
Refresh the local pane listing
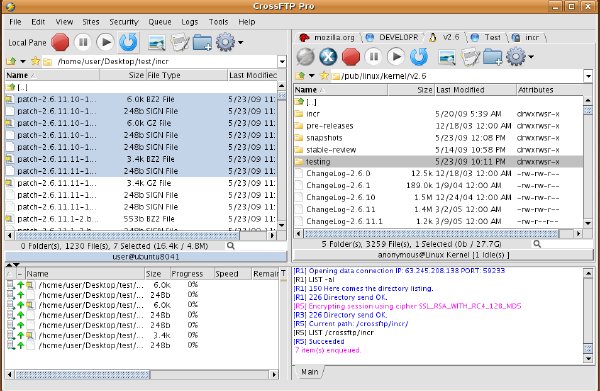pyautogui.click(x=128, y=42)
